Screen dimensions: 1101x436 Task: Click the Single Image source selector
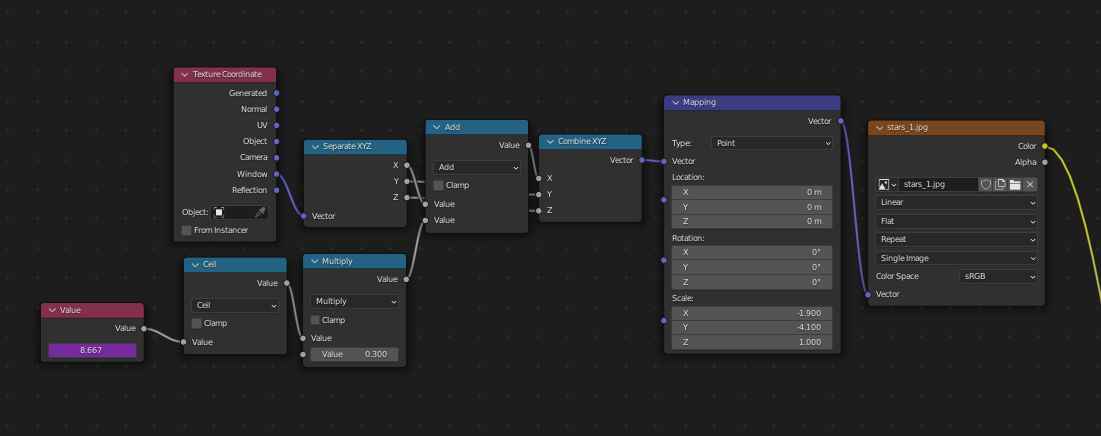point(956,257)
